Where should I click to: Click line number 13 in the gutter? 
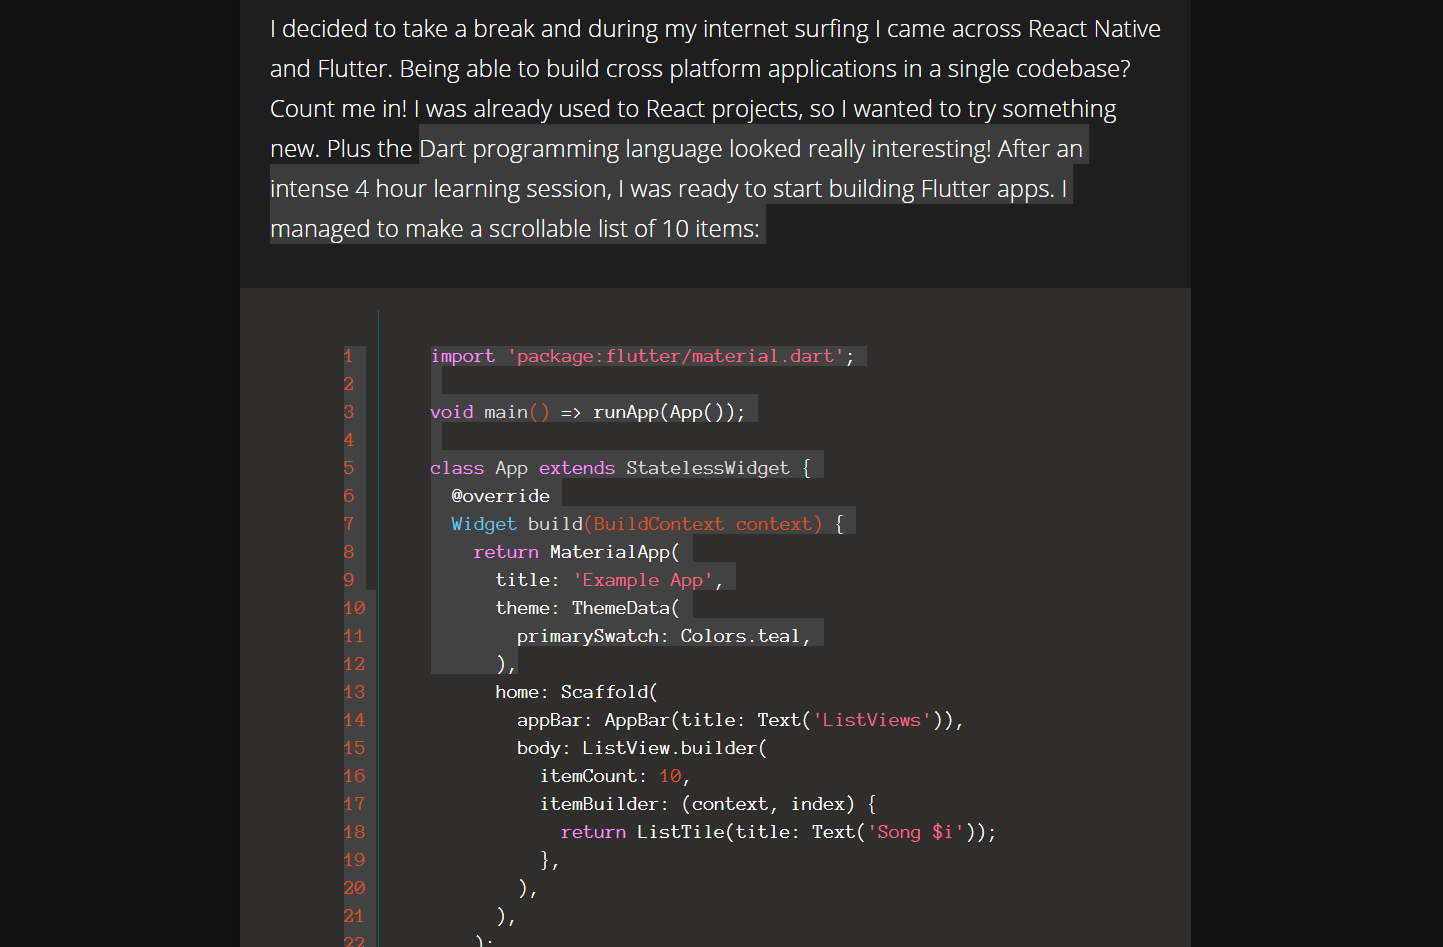354,692
